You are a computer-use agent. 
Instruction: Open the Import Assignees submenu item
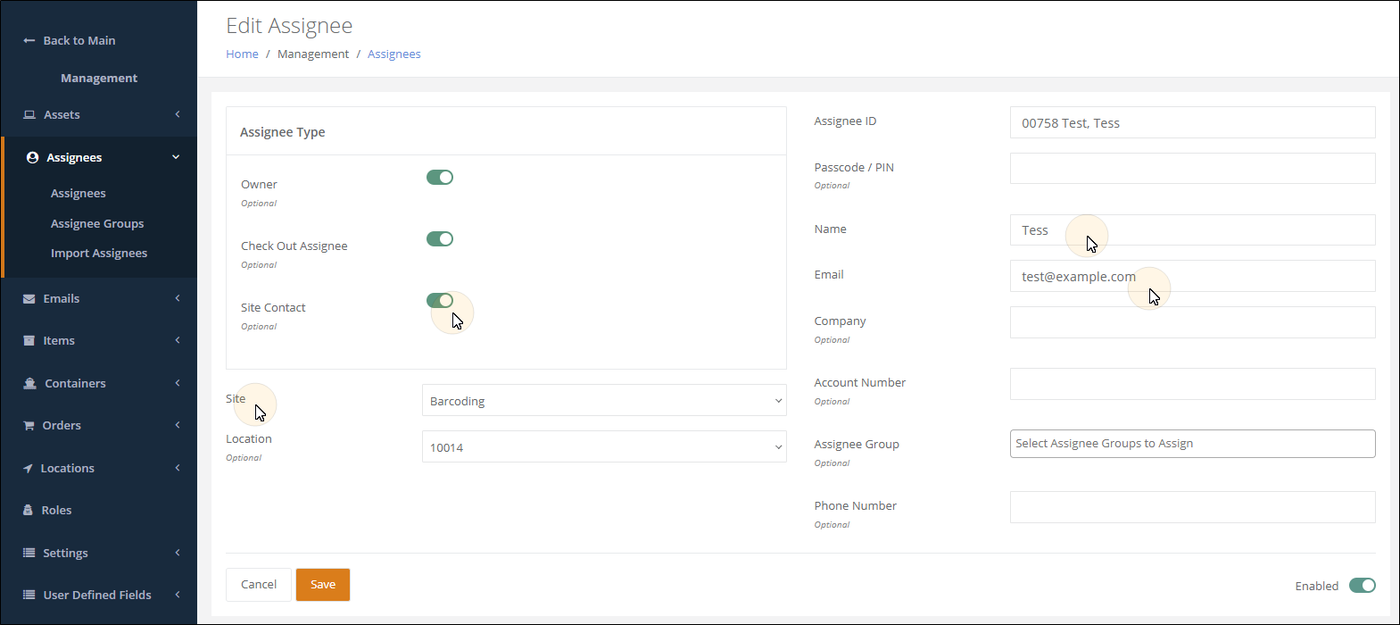tap(99, 254)
